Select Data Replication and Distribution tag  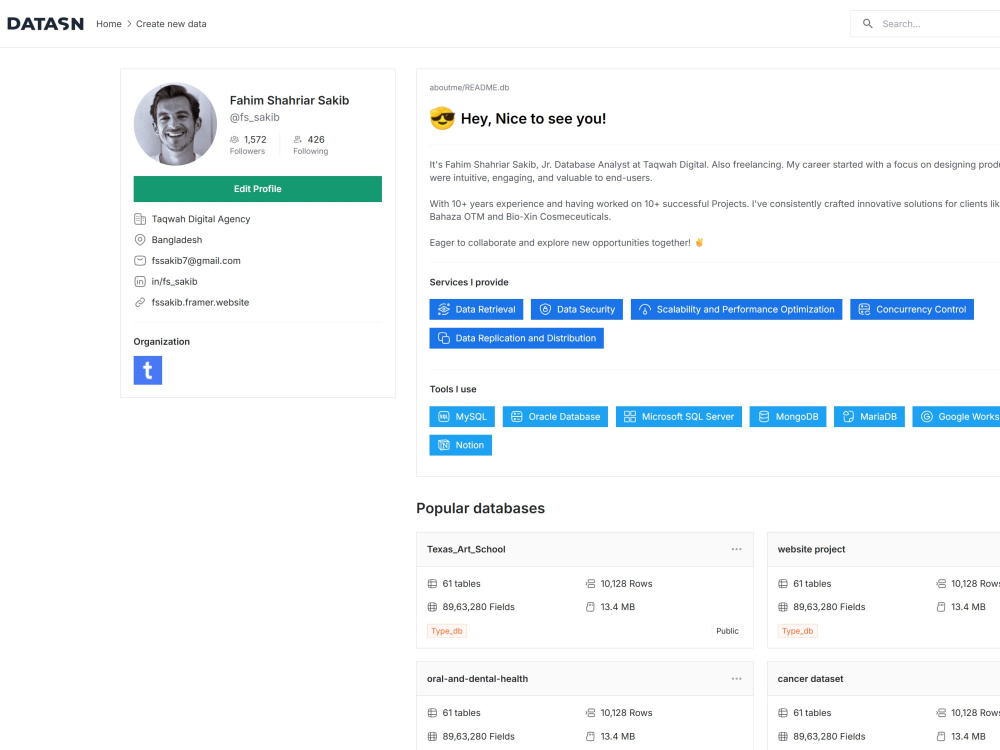pyautogui.click(x=517, y=338)
